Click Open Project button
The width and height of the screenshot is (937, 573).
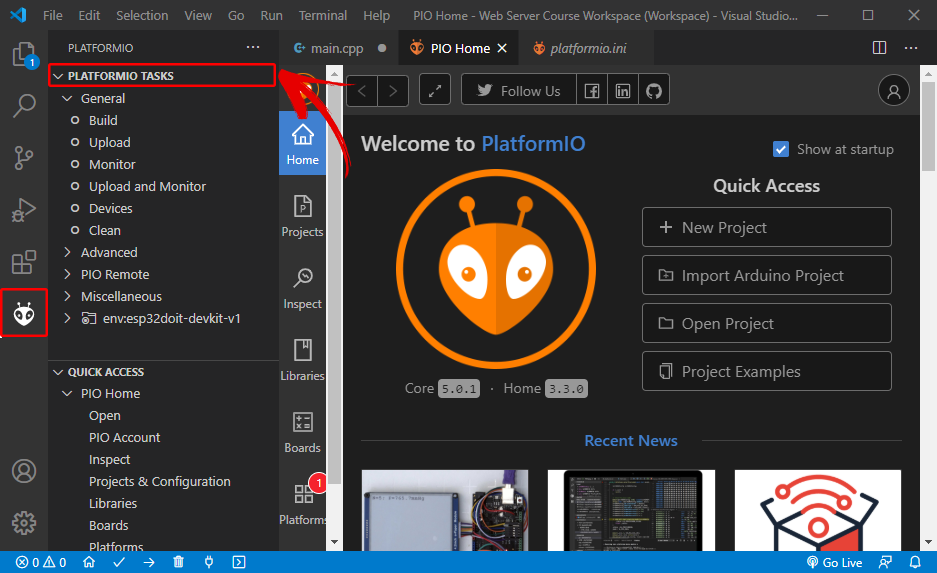point(767,323)
